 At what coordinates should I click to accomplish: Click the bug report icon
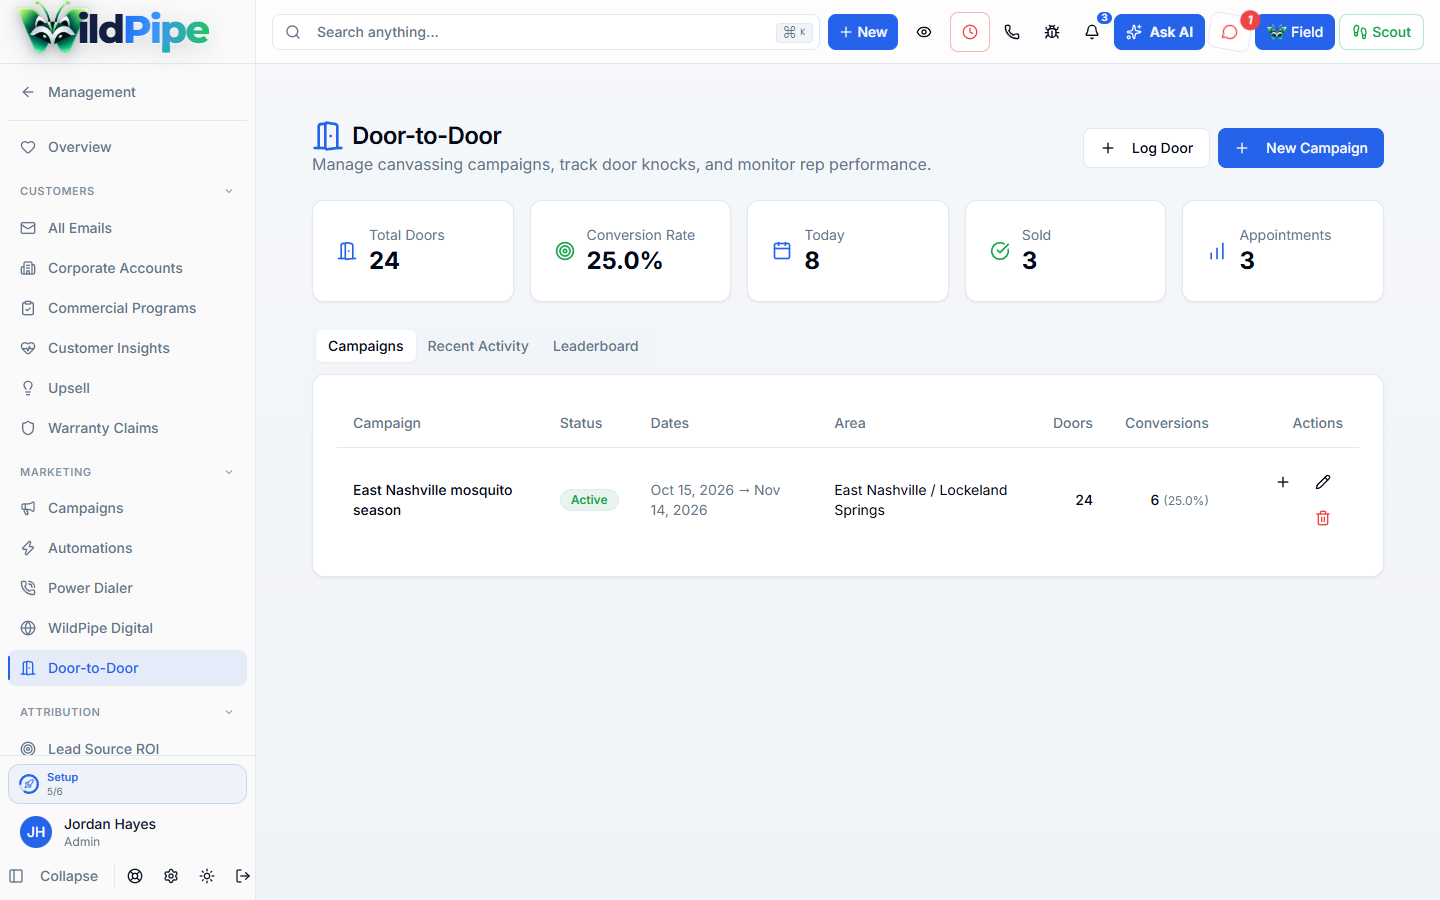tap(1052, 32)
